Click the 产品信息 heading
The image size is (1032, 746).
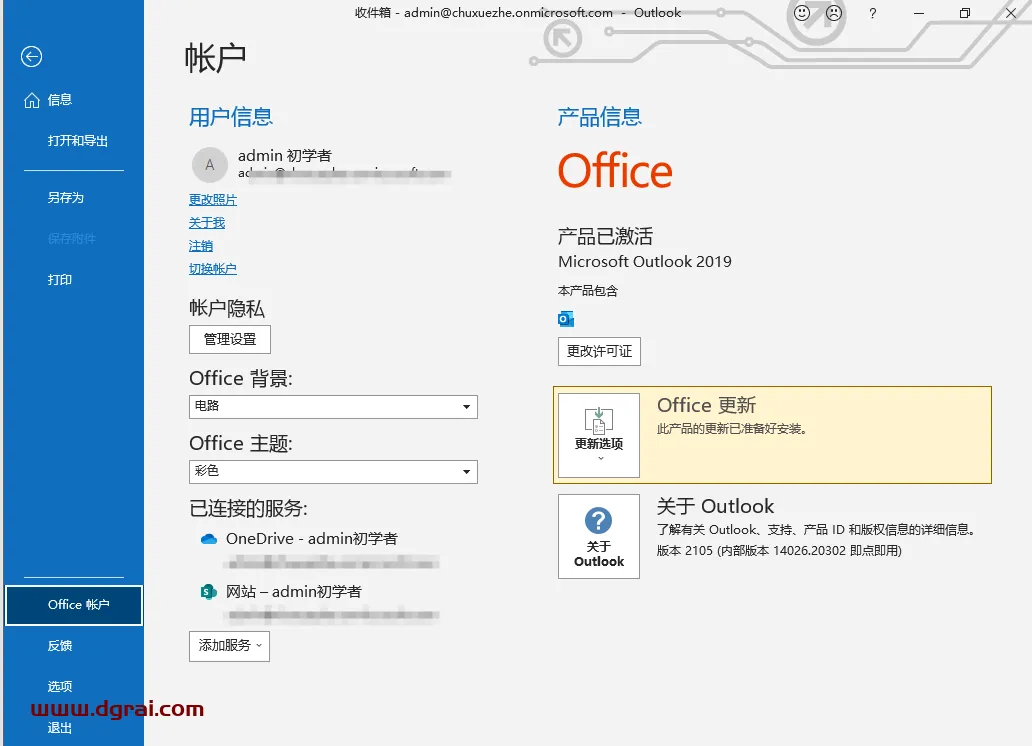click(600, 117)
